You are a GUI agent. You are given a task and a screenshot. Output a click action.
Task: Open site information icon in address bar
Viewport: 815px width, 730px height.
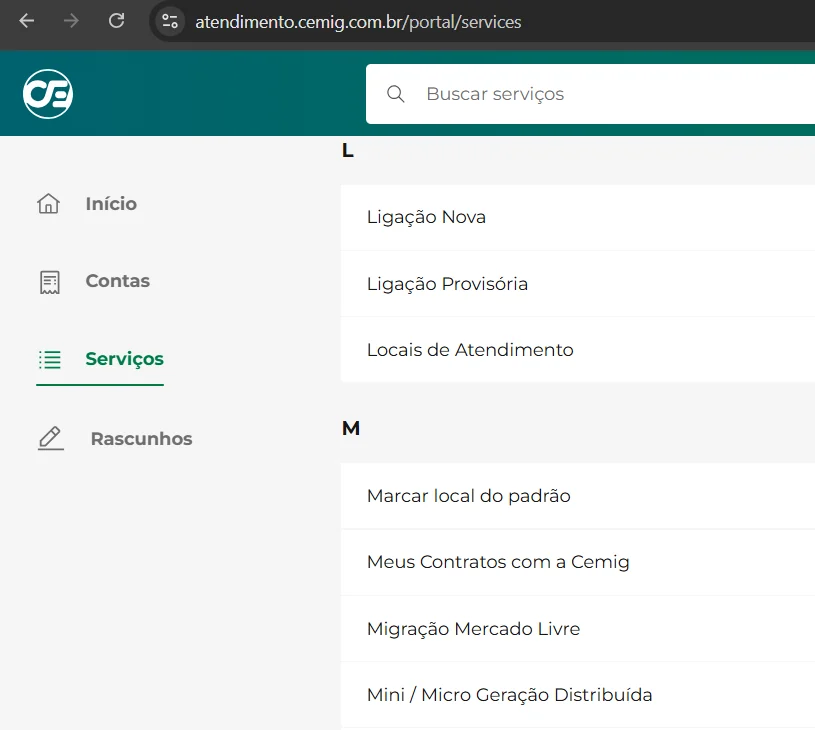tap(169, 21)
